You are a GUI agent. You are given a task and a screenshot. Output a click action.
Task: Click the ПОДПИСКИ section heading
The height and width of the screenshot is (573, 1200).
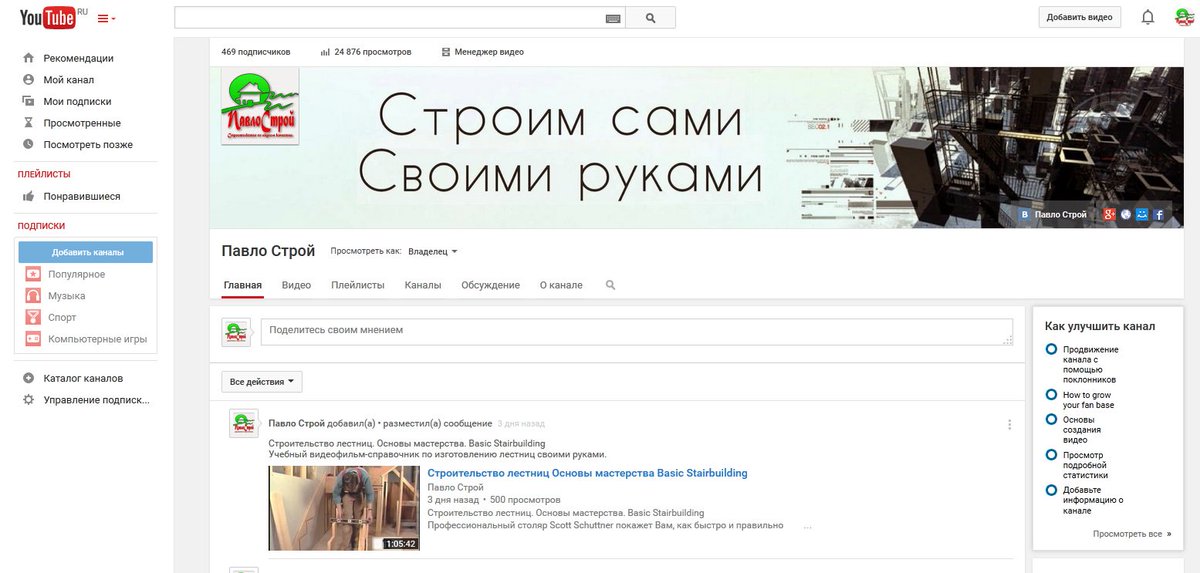point(41,226)
